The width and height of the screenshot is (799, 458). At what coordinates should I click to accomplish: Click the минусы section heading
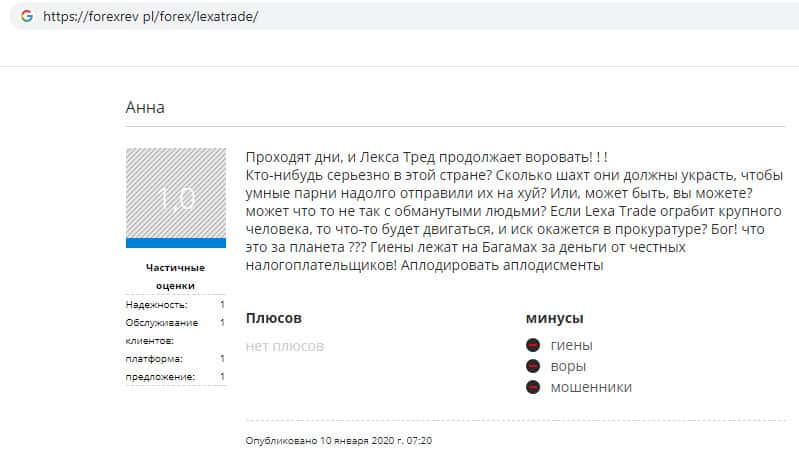click(x=555, y=318)
